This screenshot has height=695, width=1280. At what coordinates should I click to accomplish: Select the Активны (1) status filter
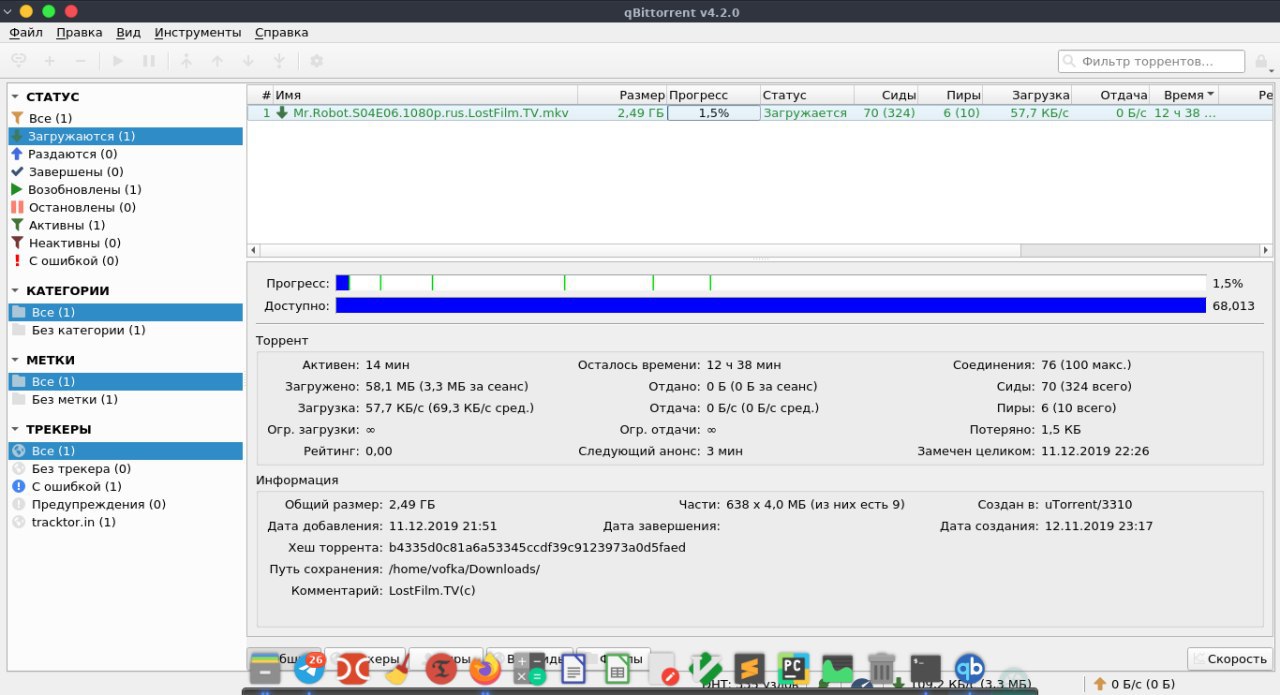125,225
